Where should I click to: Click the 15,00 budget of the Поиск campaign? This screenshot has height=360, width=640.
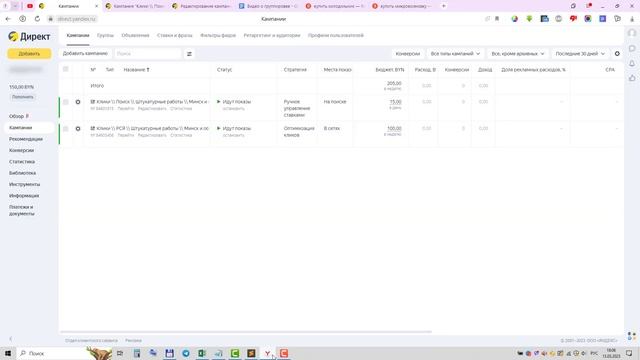(395, 102)
